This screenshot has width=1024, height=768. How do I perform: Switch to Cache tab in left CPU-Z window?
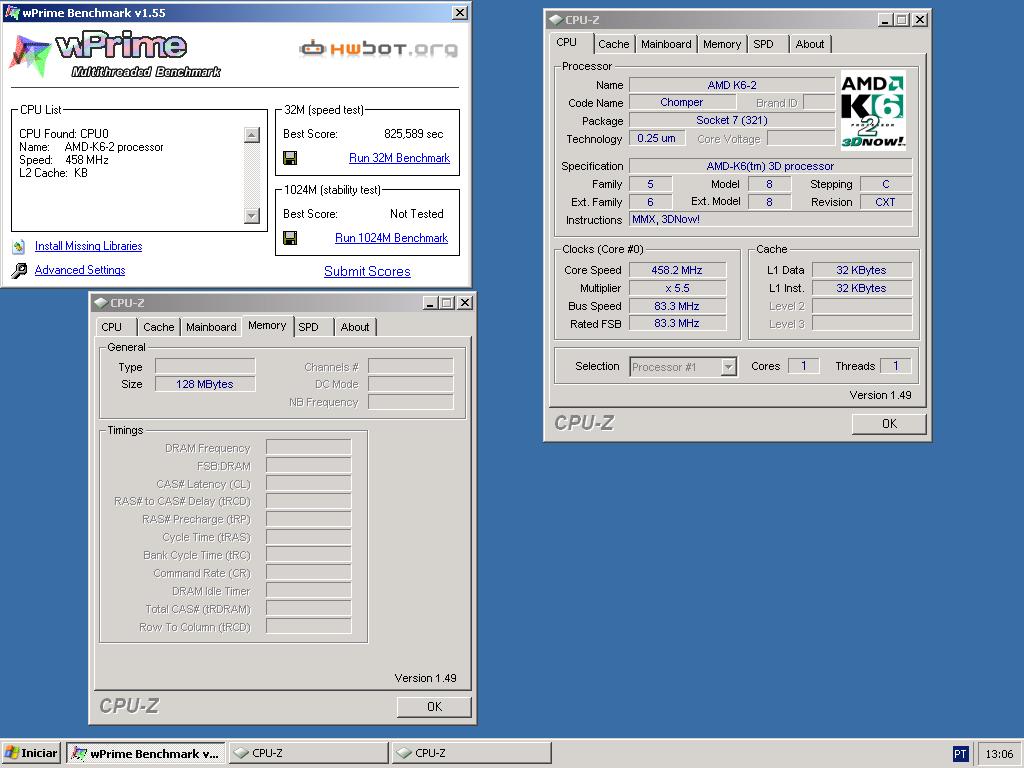click(158, 327)
